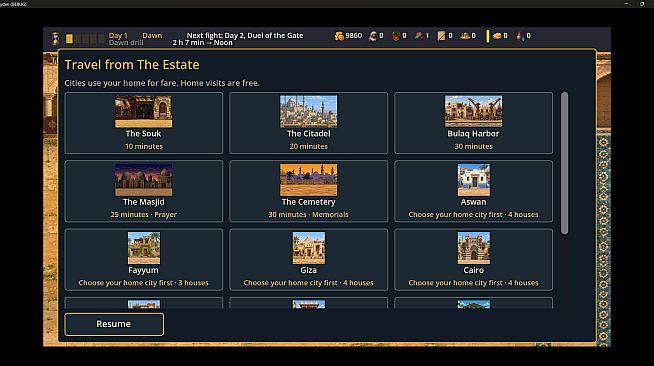The image size is (654, 366).
Task: Click the hourglass time icon
Action: pos(55,39)
